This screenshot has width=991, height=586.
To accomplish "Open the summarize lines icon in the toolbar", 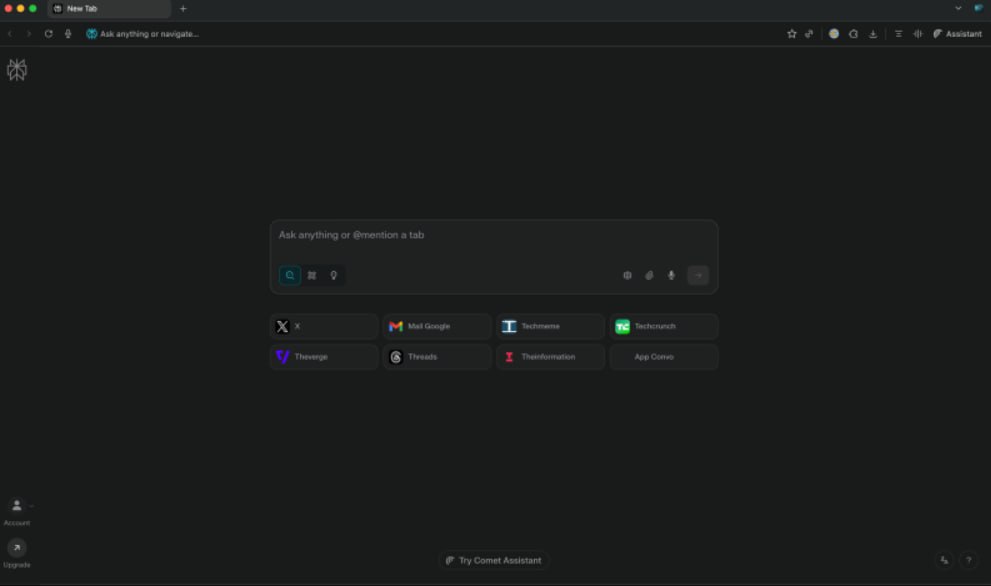I will [x=898, y=34].
